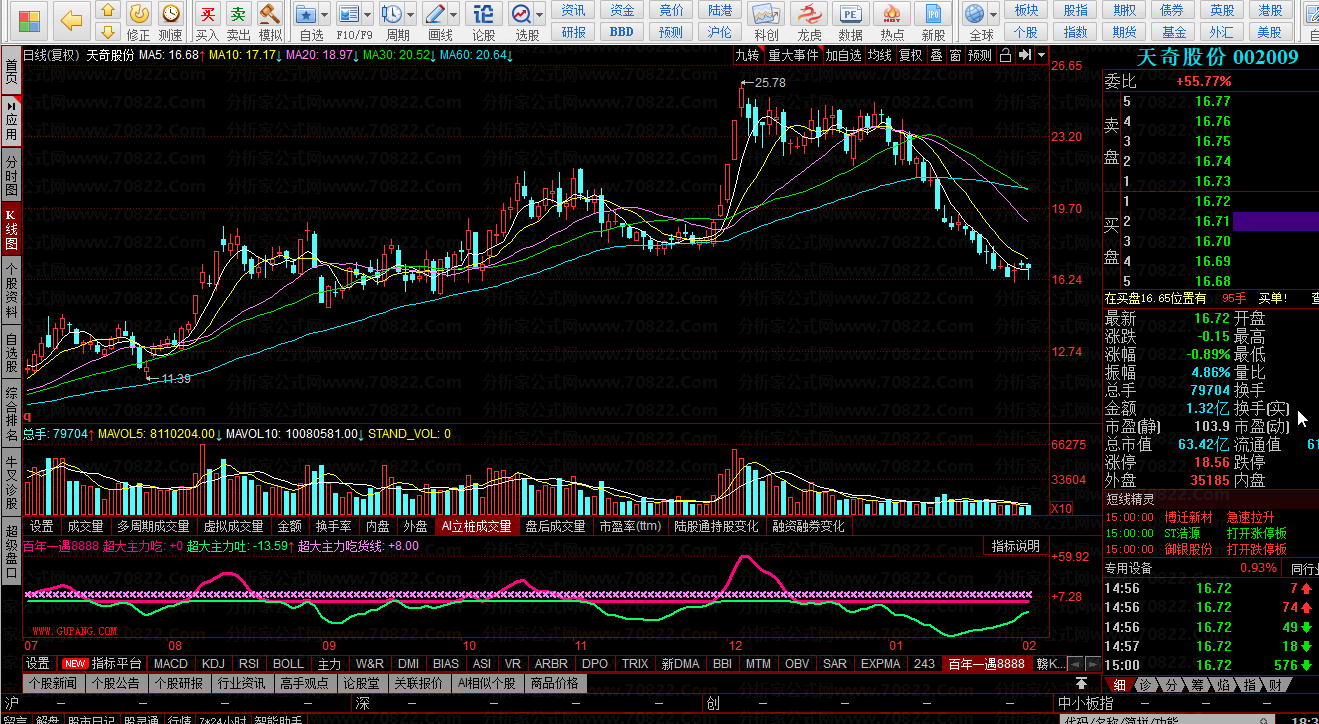
Task: Select the MACD indicator tab
Action: coord(171,663)
